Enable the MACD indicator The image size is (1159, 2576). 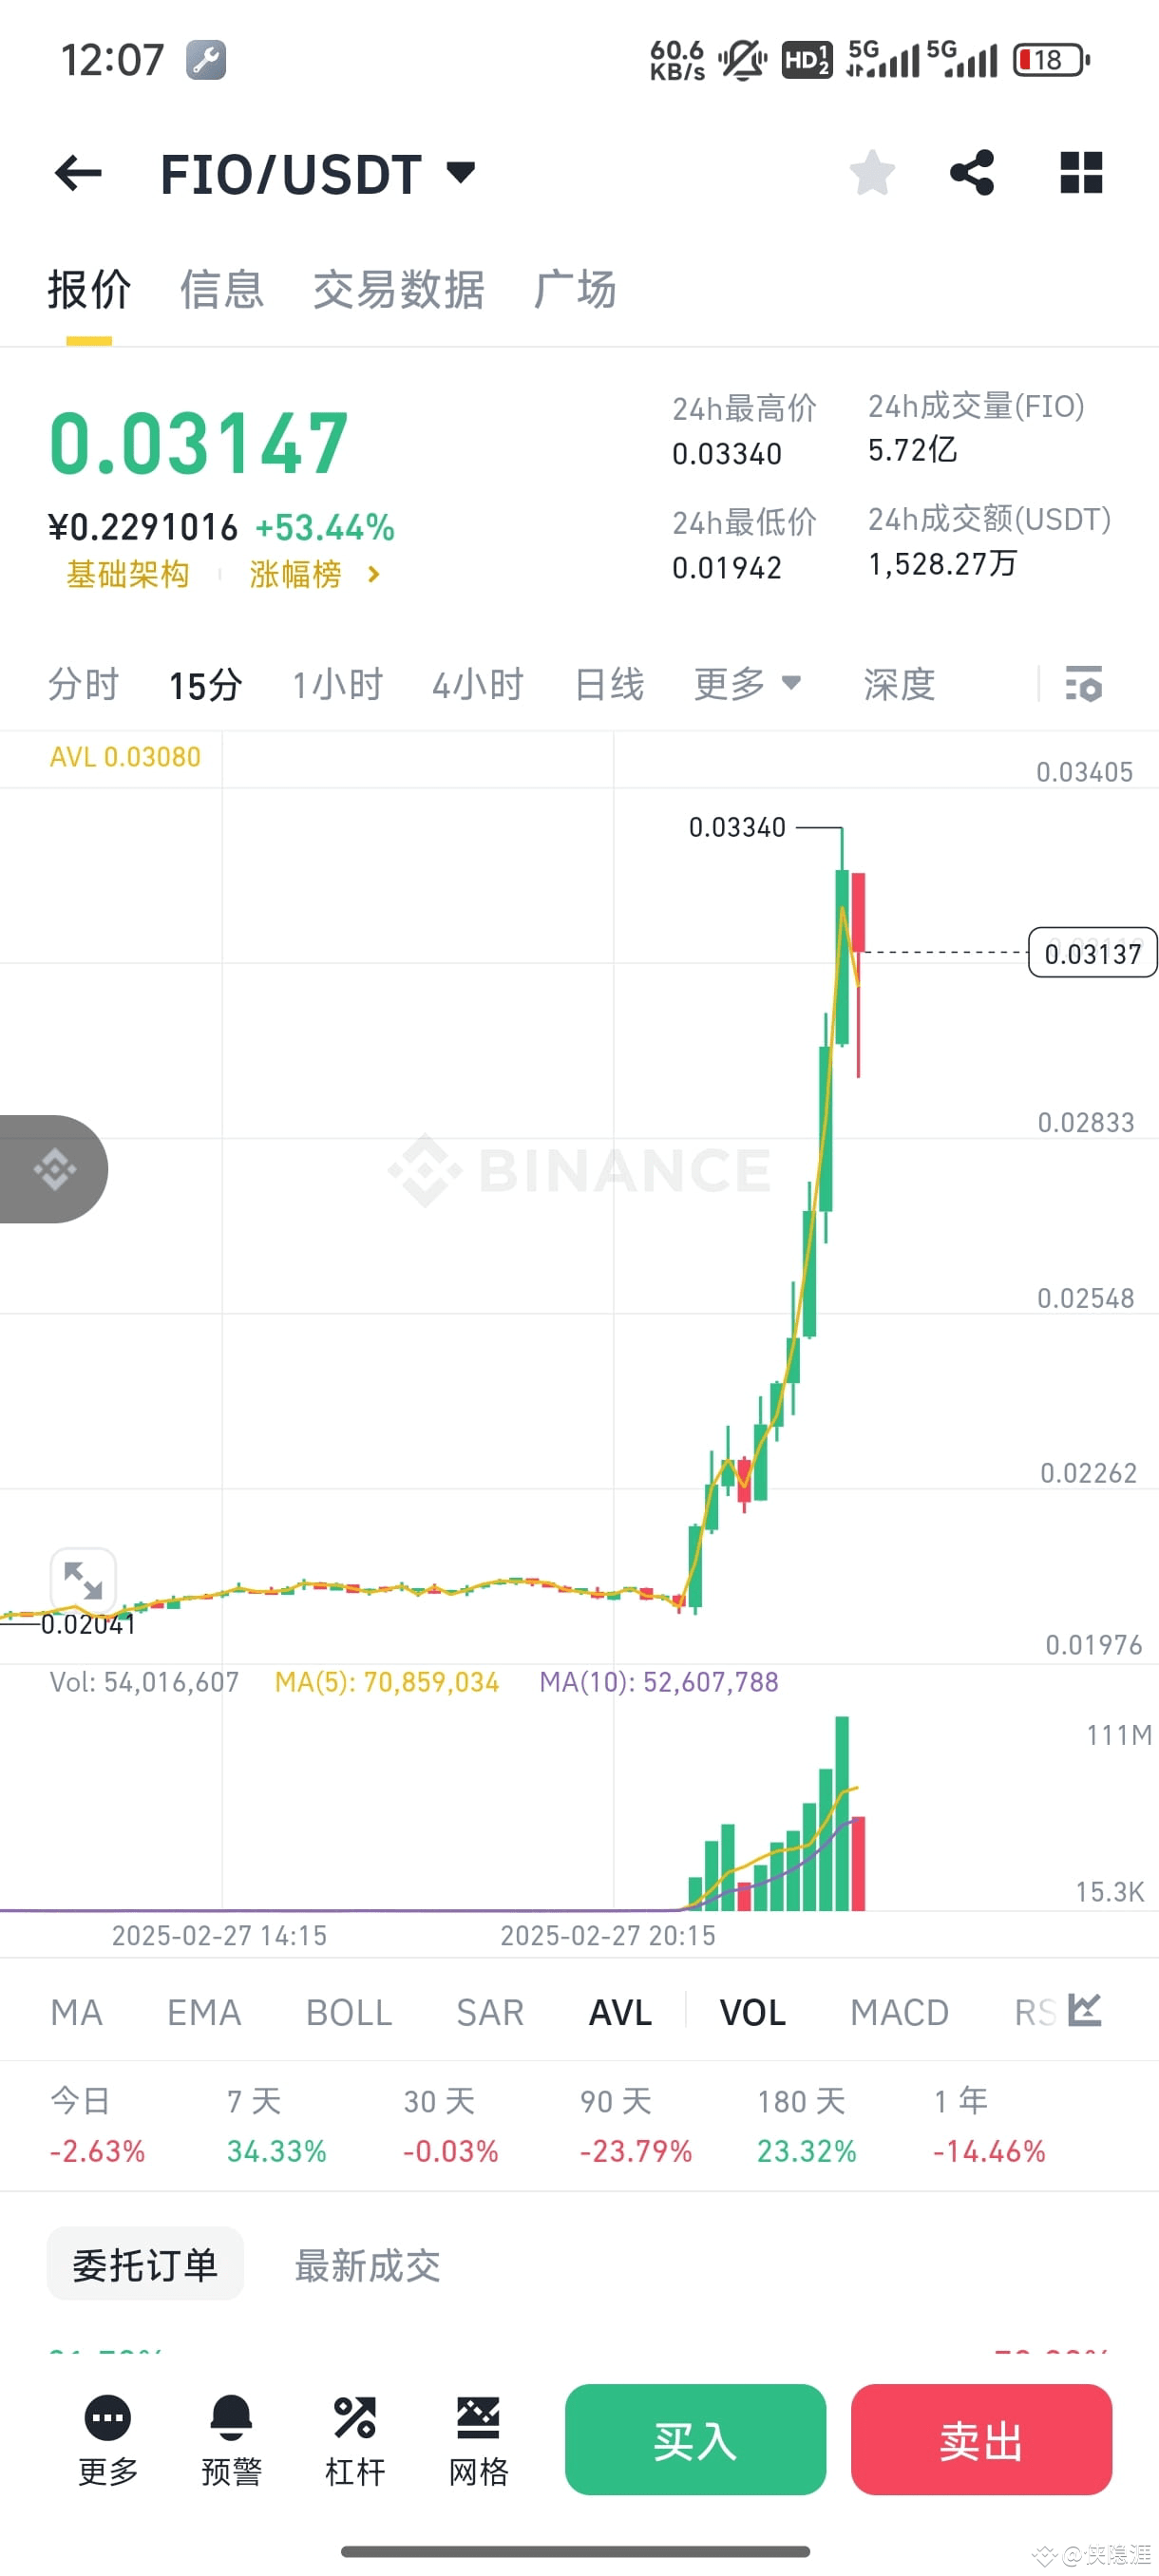898,2012
